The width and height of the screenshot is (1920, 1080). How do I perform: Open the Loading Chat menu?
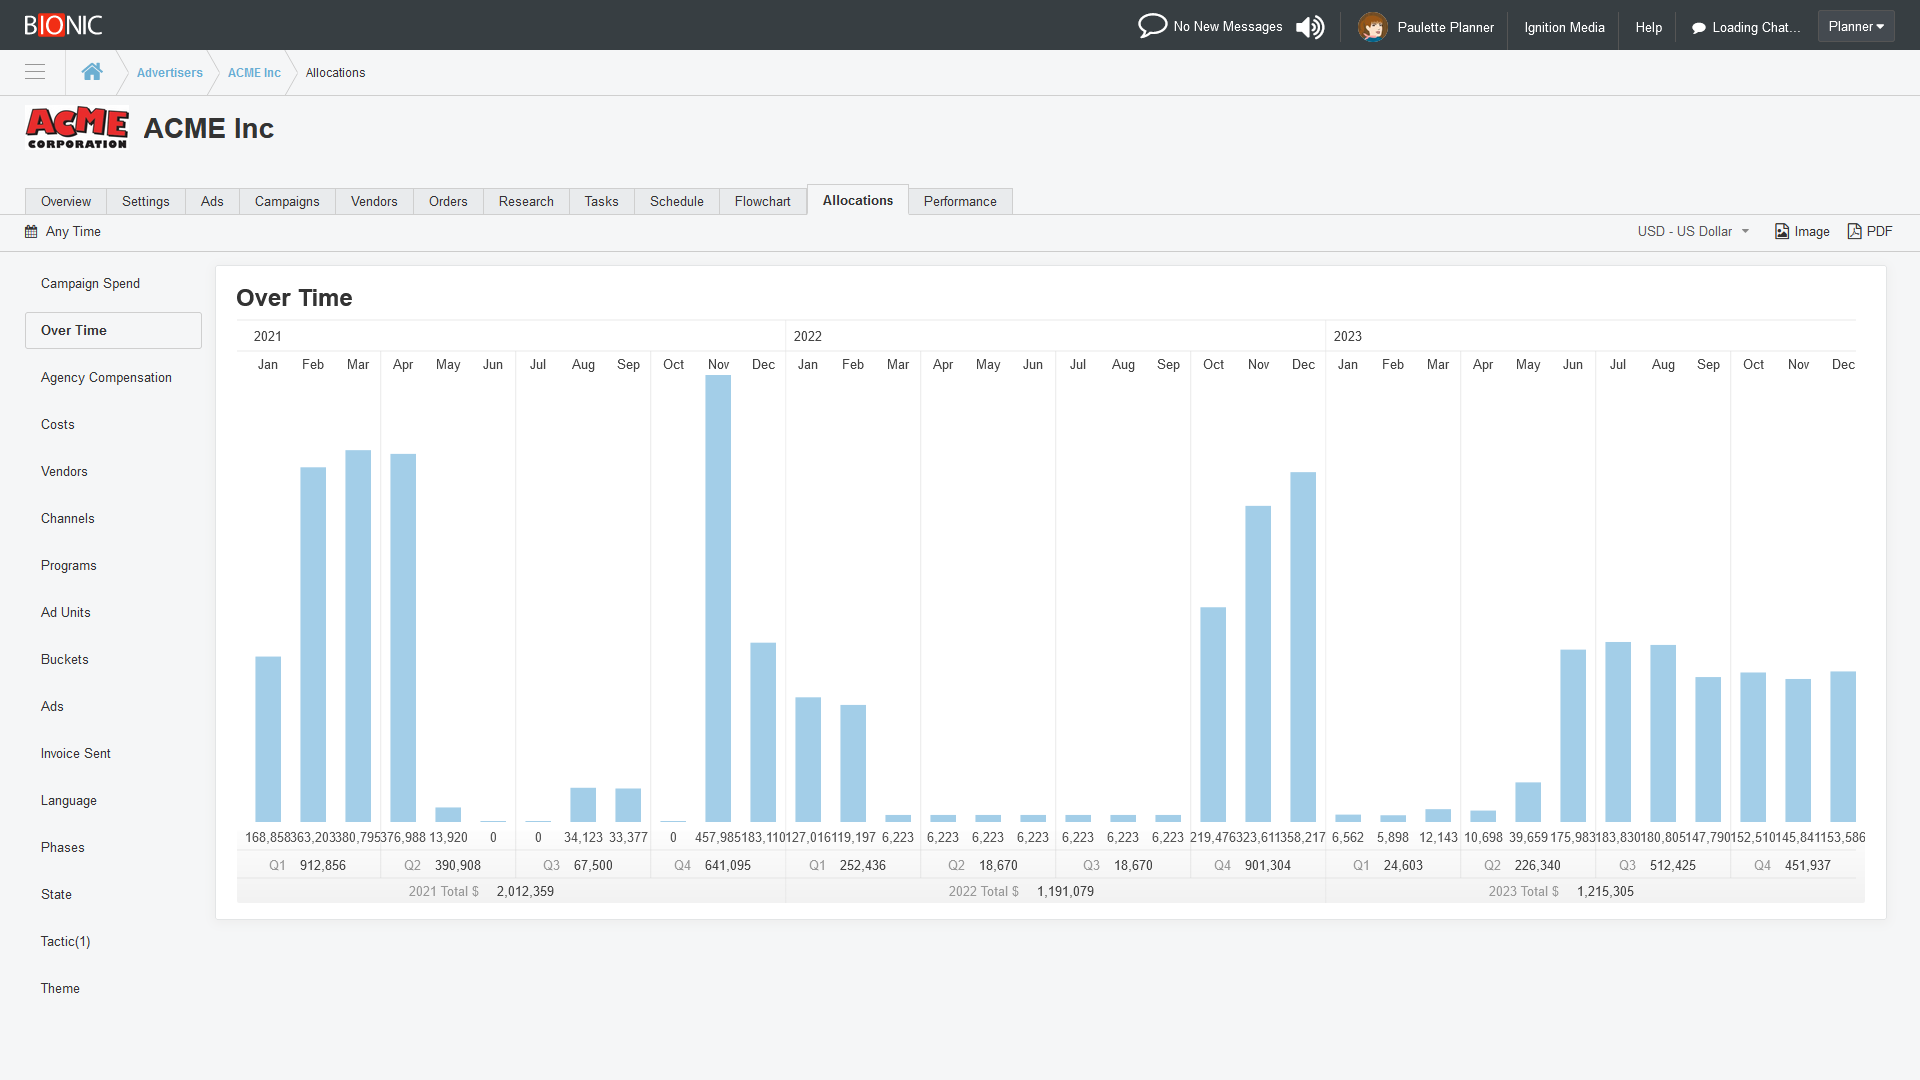(1746, 27)
